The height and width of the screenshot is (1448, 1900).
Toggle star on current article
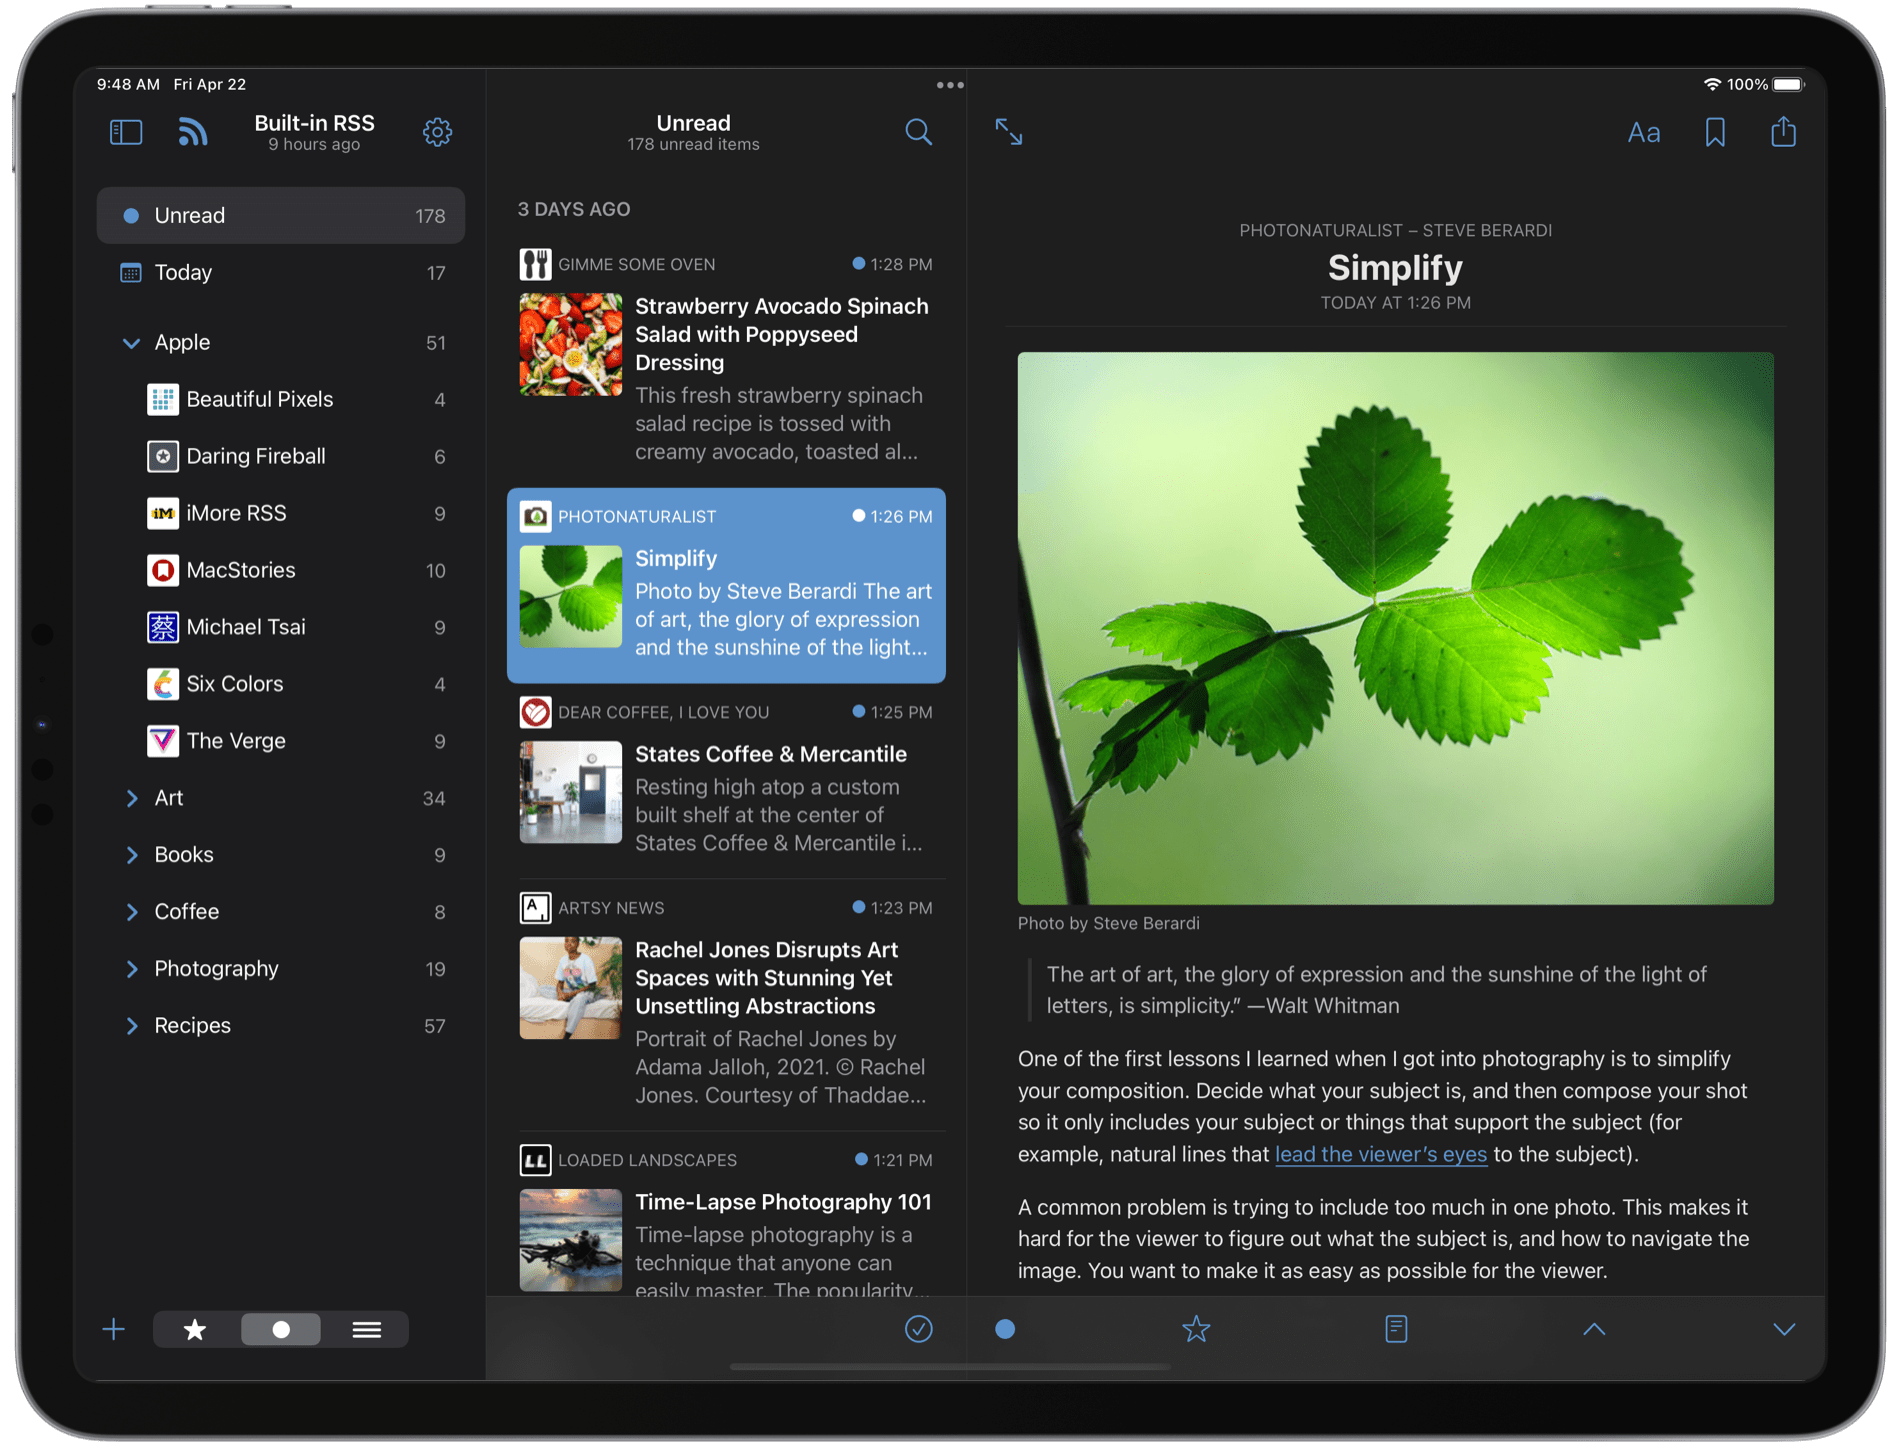click(x=1196, y=1328)
